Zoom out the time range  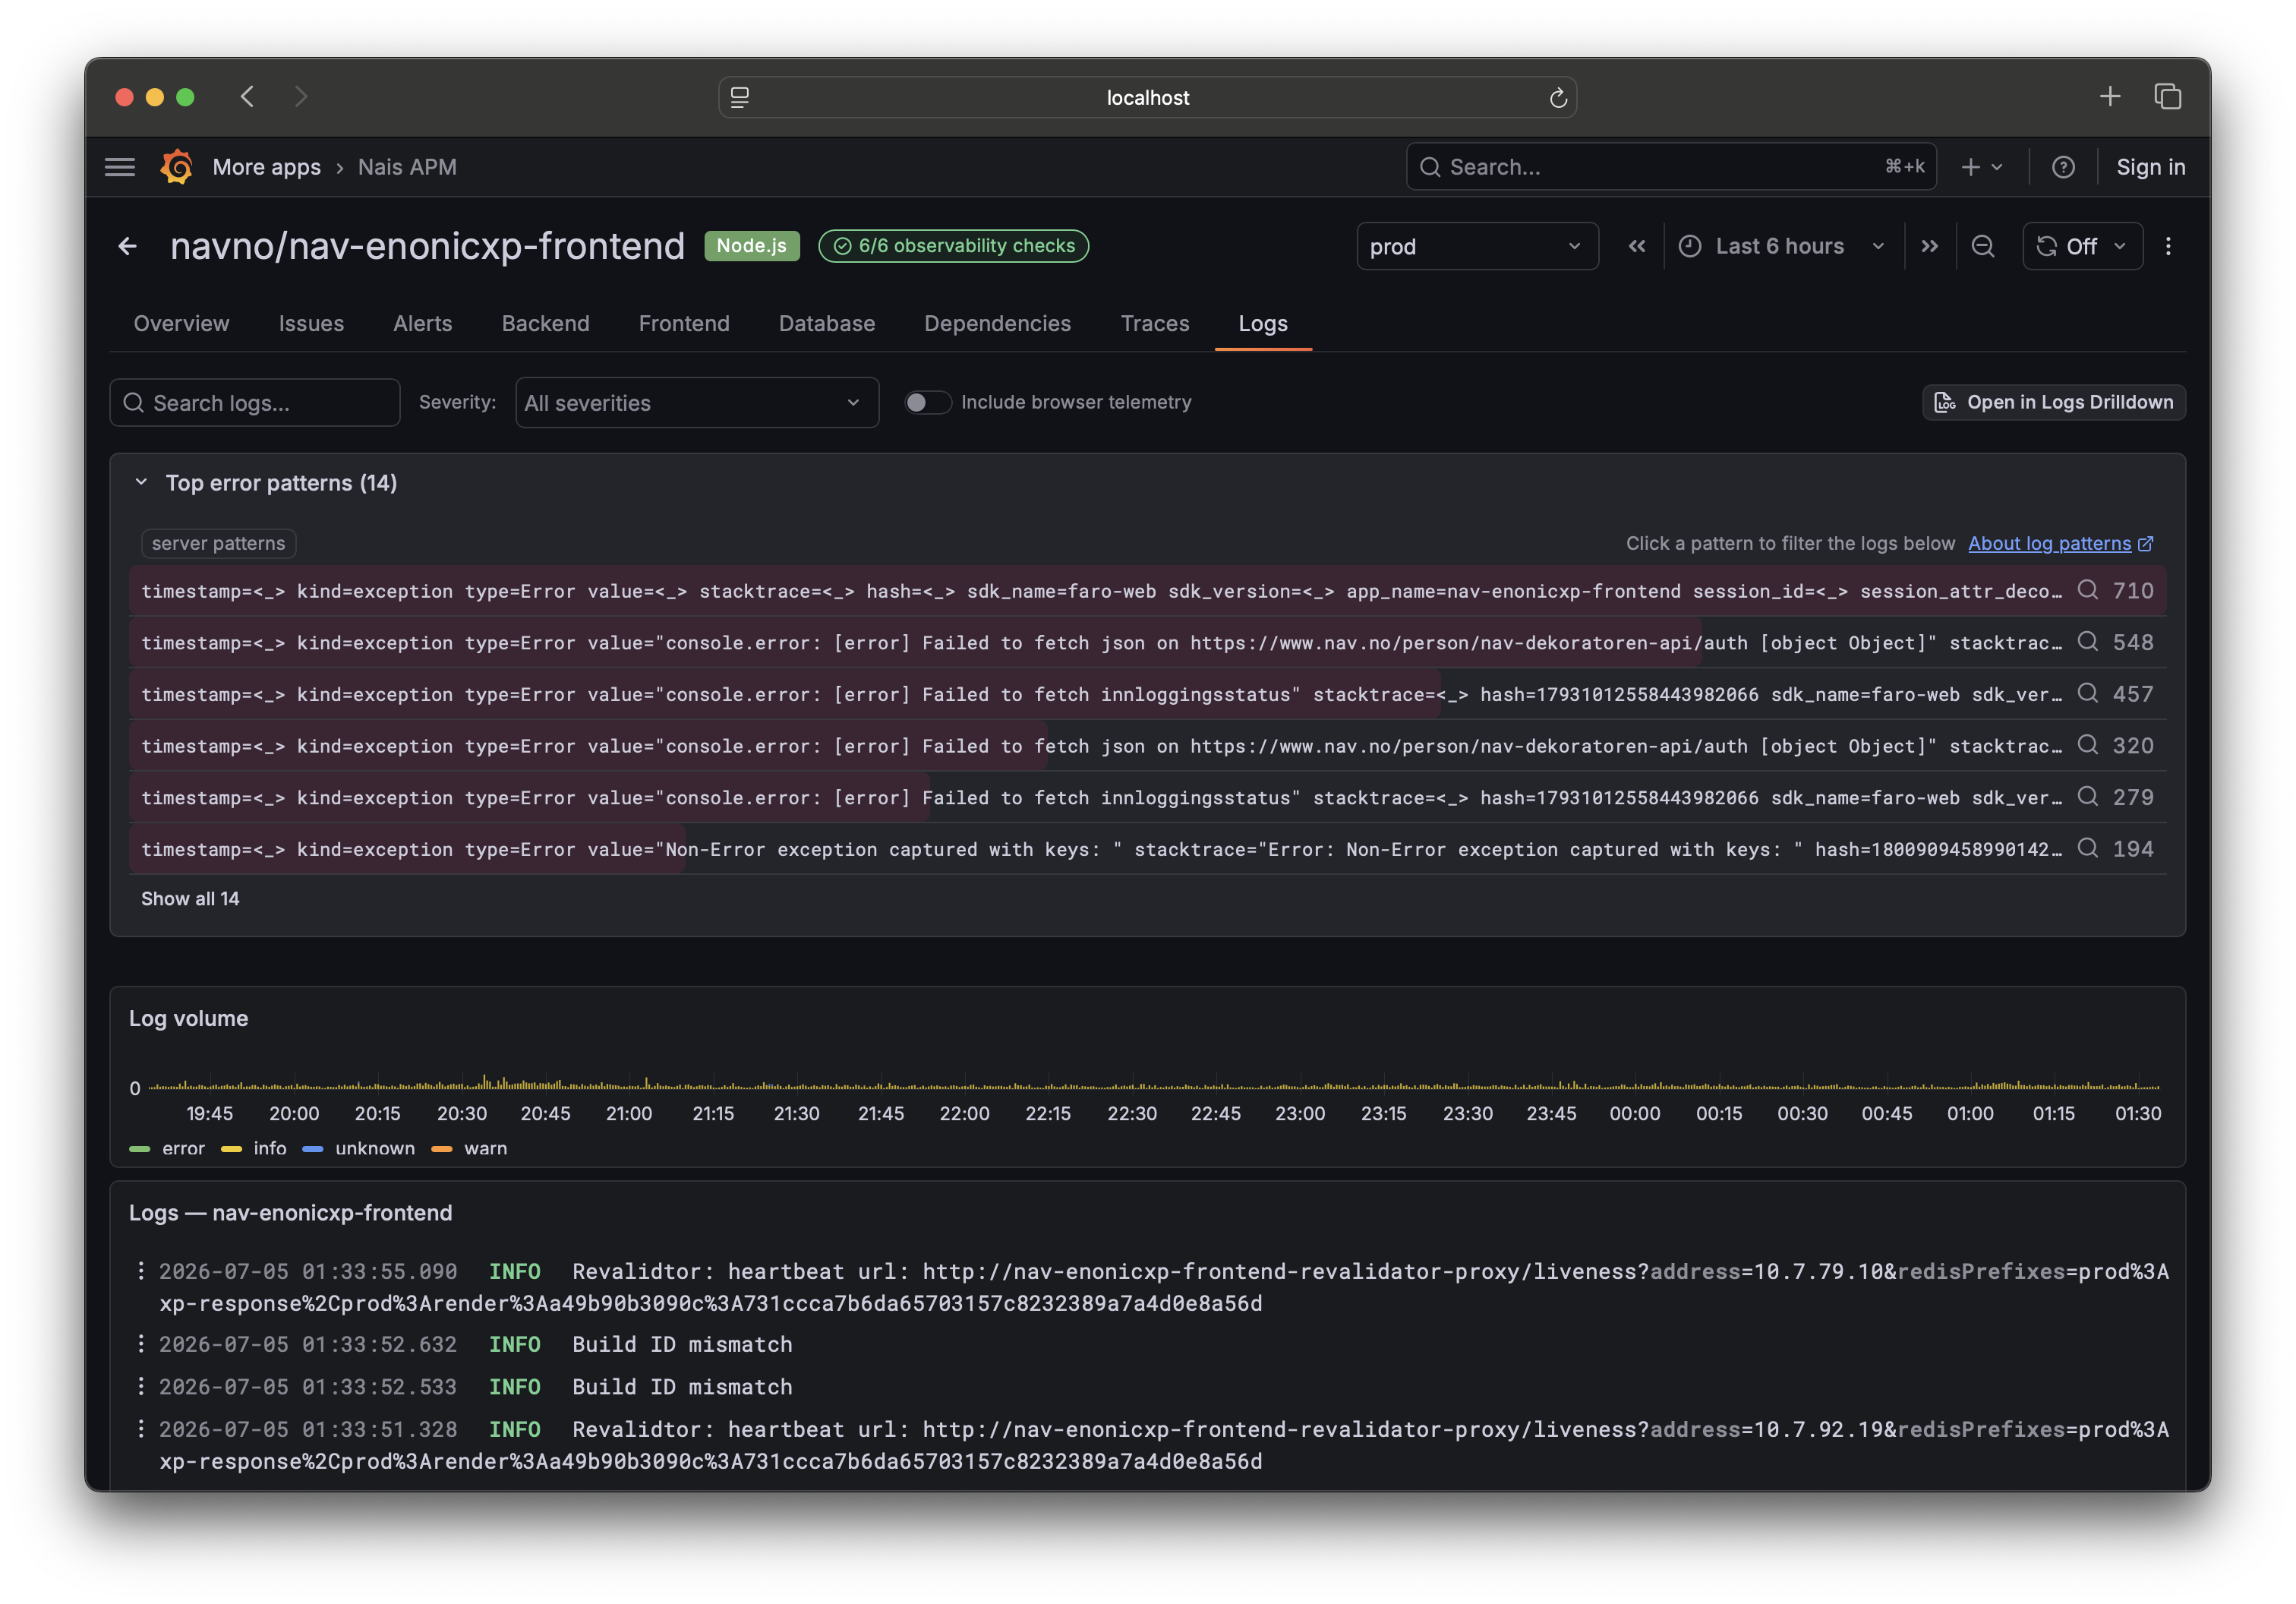(1982, 246)
